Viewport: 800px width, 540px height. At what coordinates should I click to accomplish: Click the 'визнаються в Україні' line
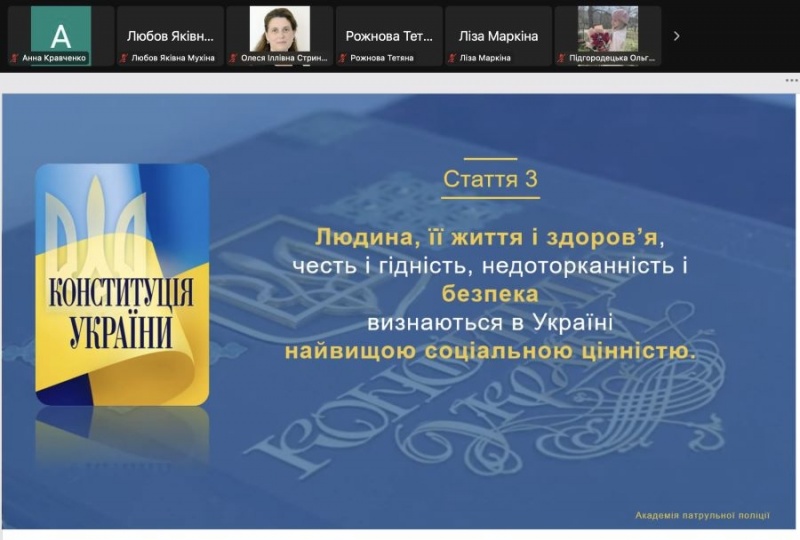point(490,323)
